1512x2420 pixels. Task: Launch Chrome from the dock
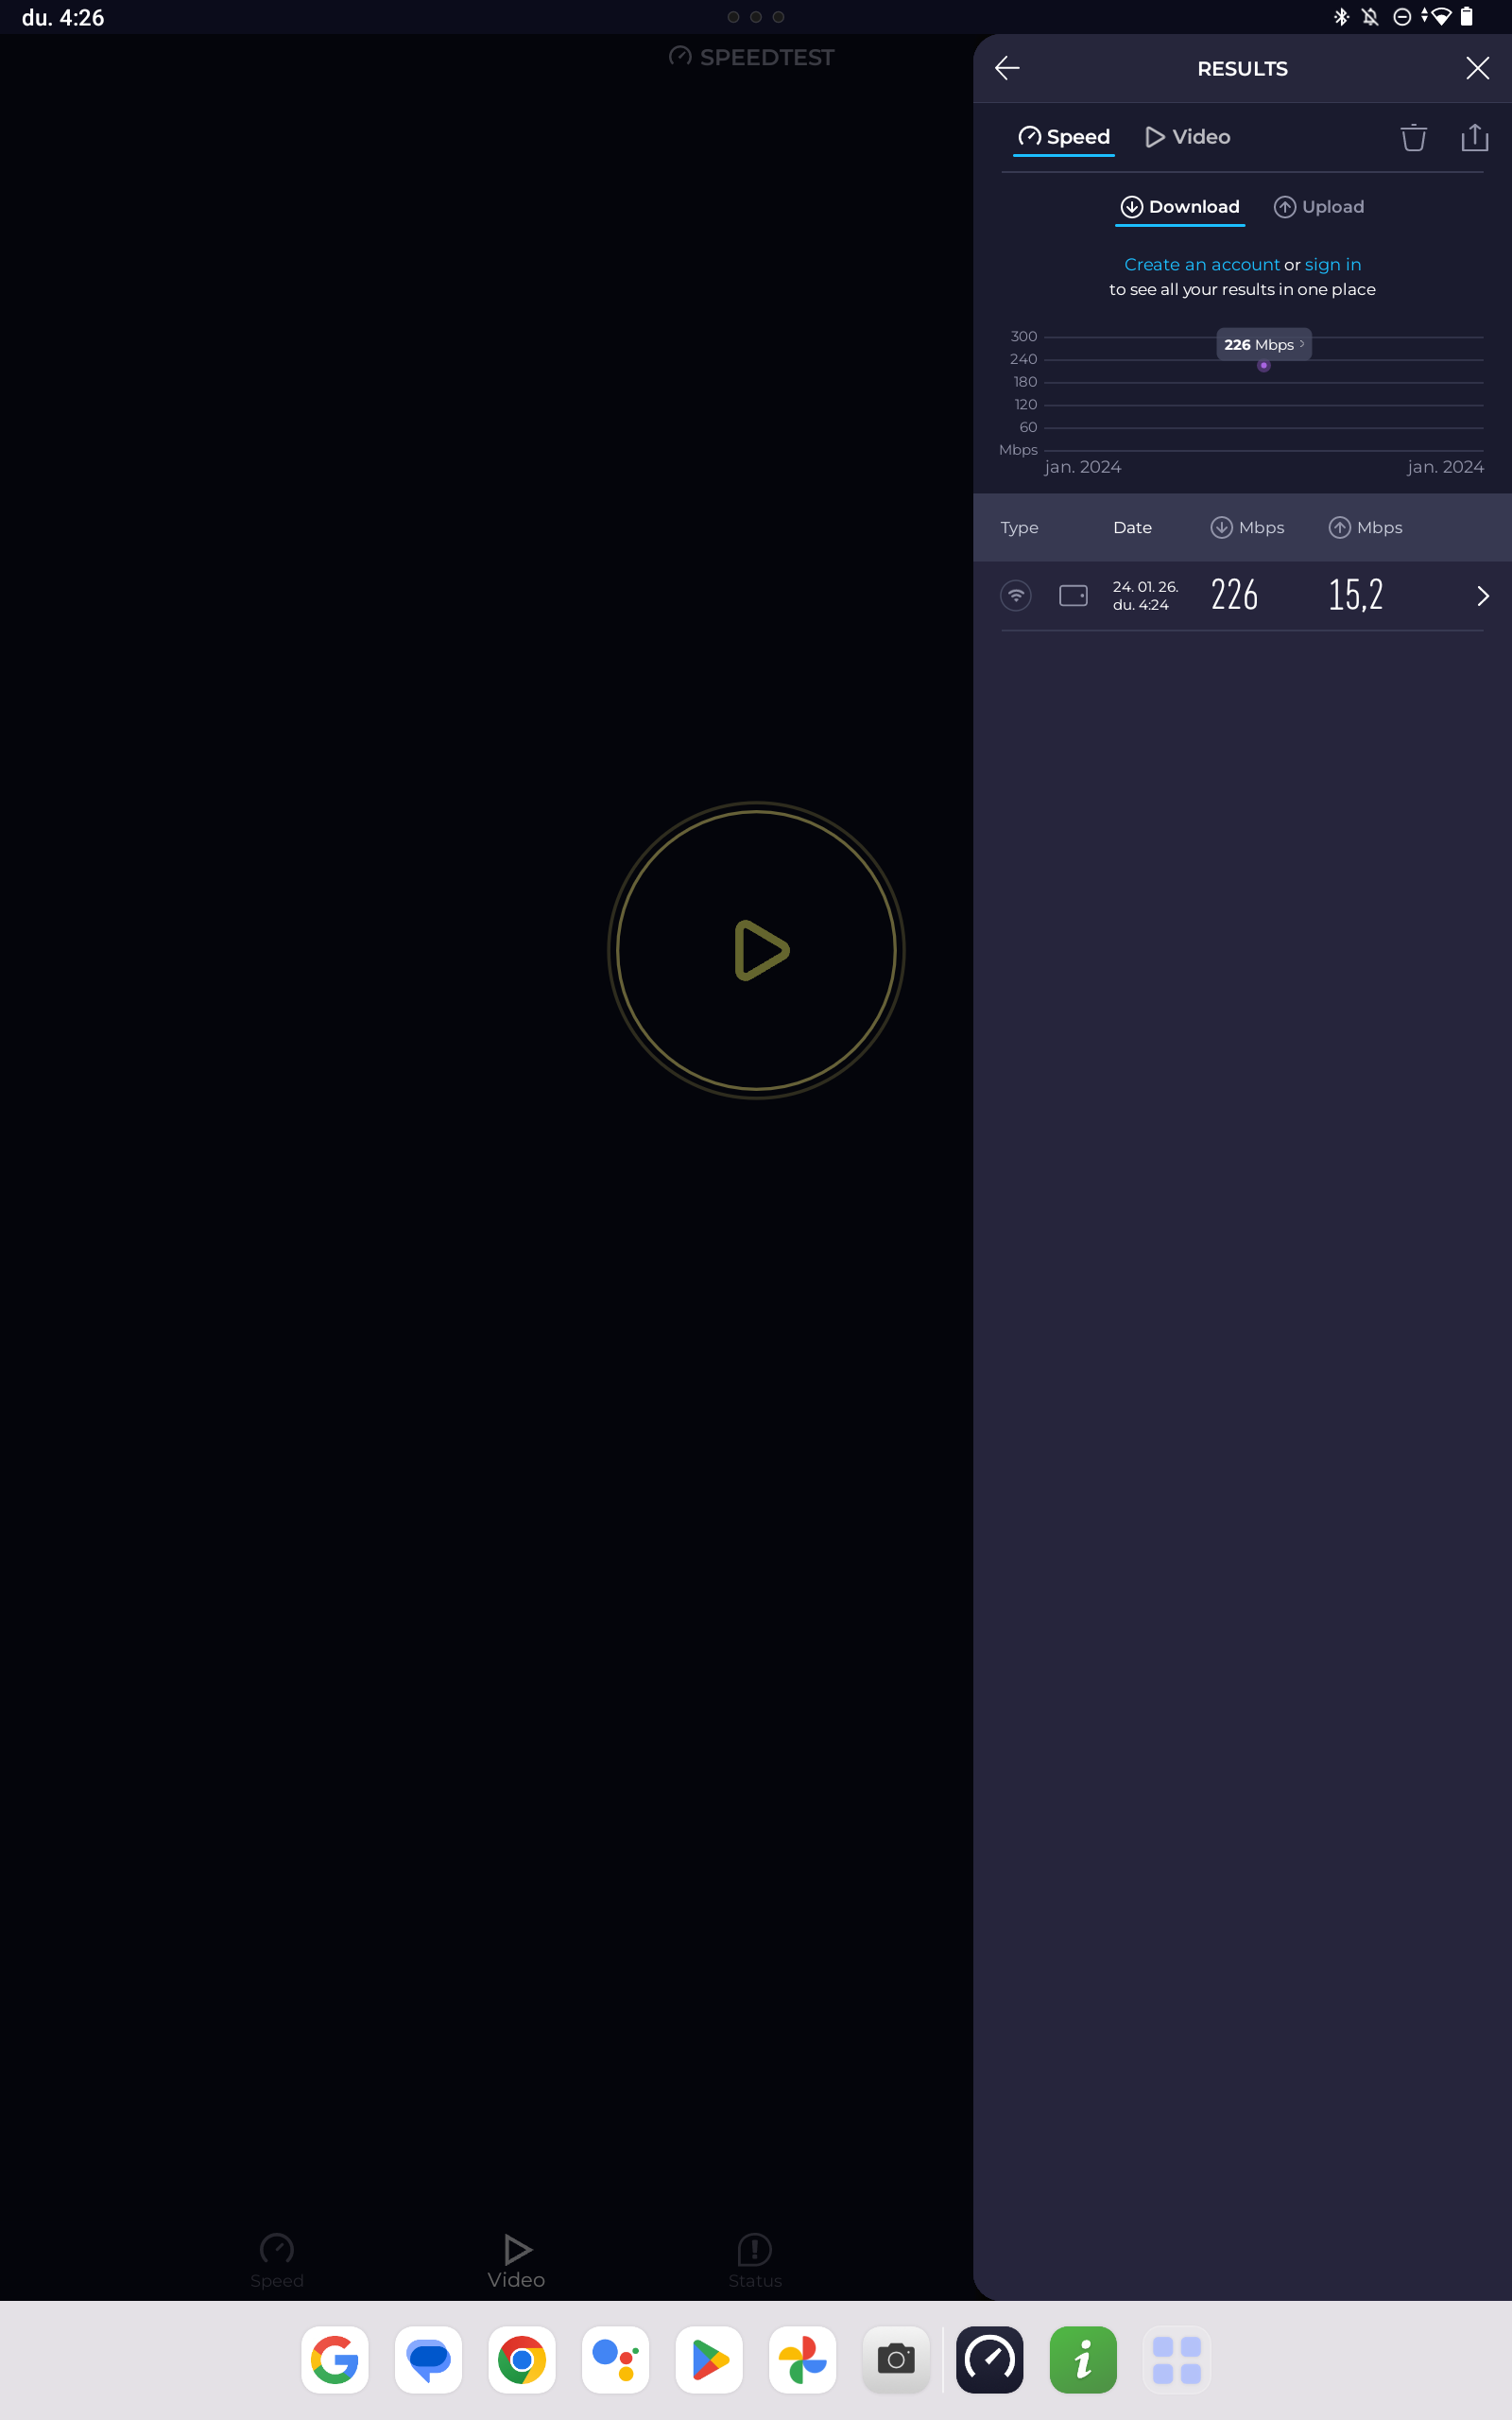click(x=522, y=2360)
